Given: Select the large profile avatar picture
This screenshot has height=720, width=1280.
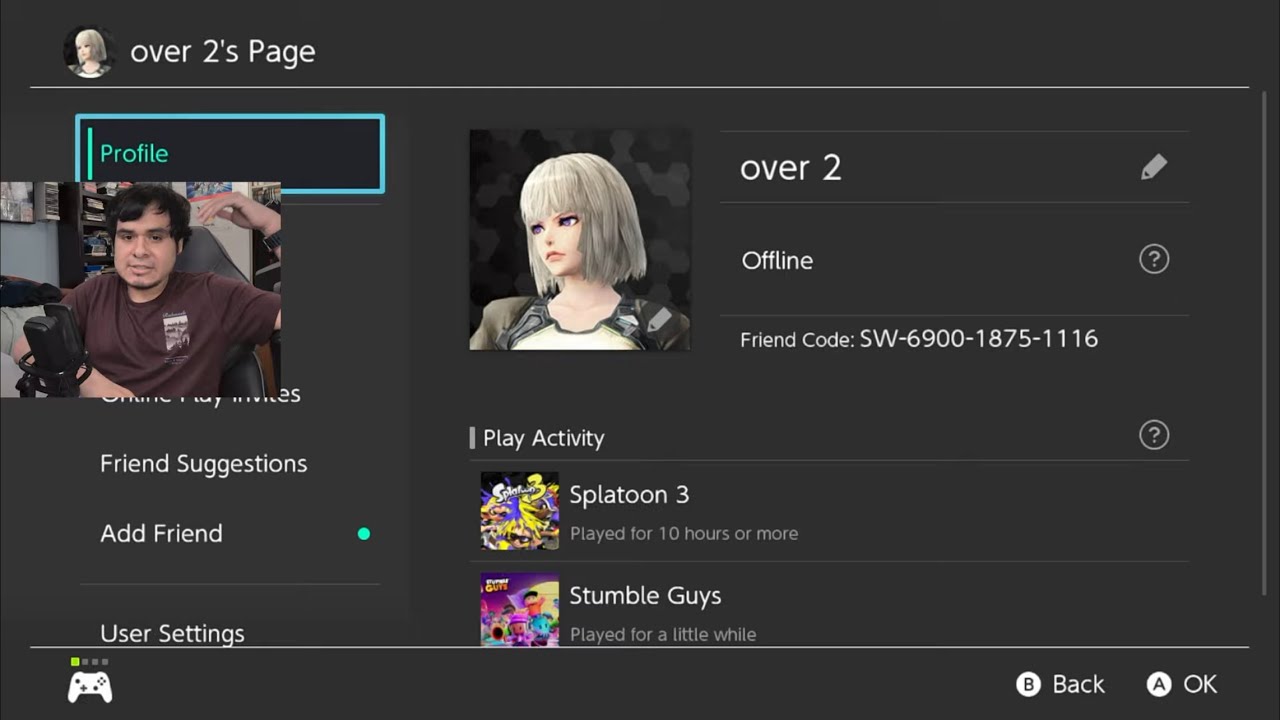Looking at the screenshot, I should click(580, 239).
